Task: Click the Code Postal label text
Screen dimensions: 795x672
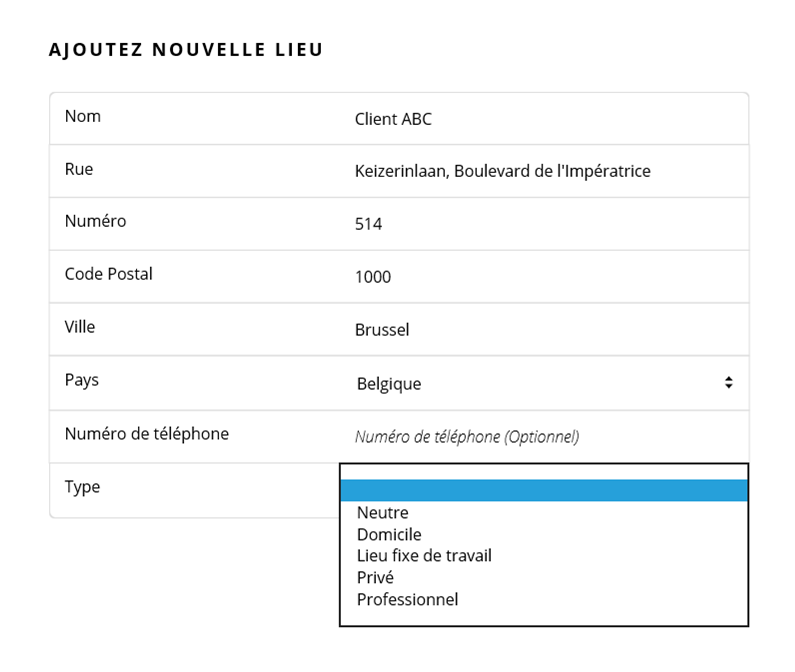Action: (x=108, y=274)
